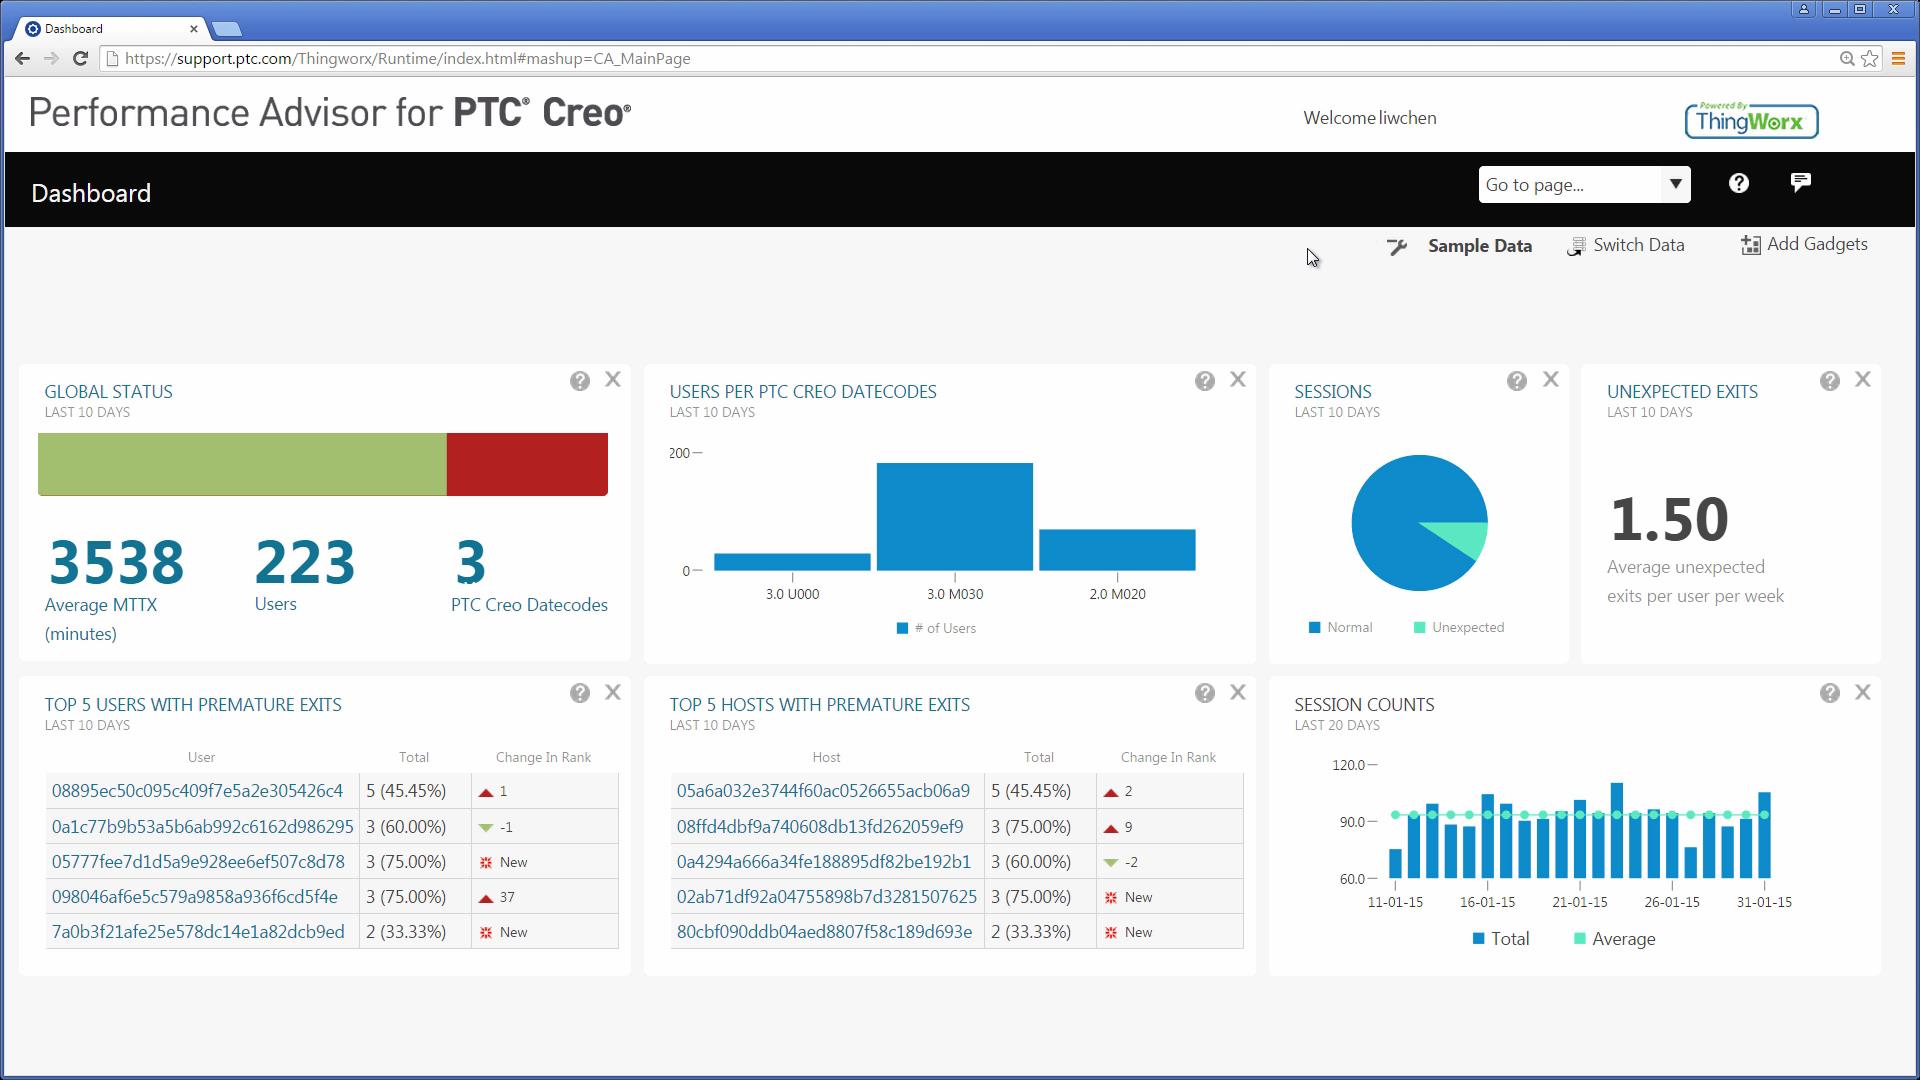Close the Sessions gadget

click(x=1551, y=380)
